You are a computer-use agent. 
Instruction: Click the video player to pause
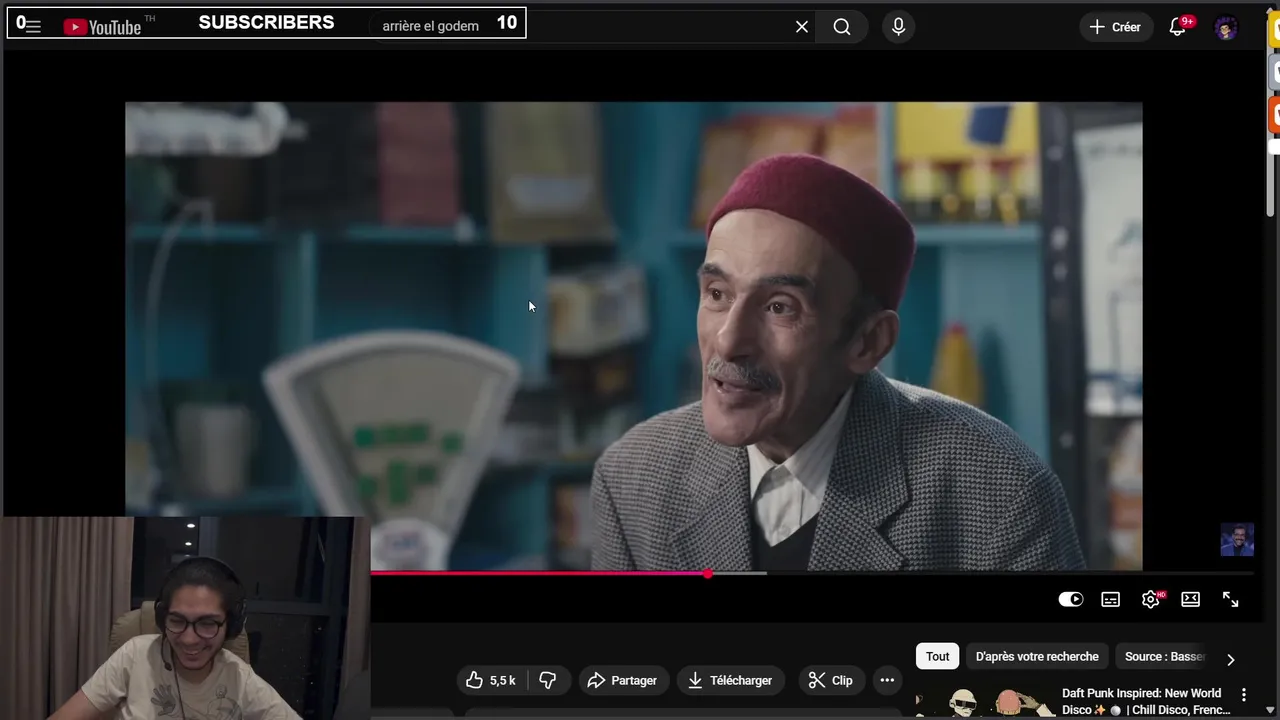633,336
